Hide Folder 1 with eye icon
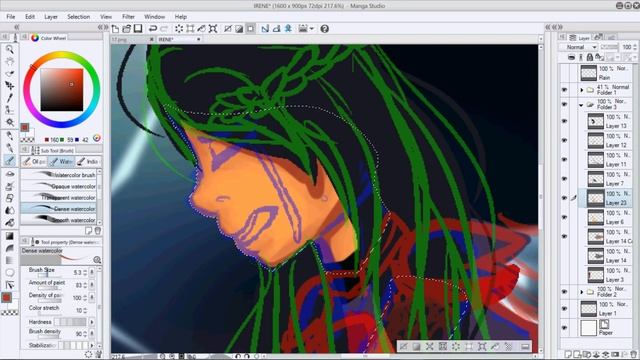The width and height of the screenshot is (640, 360). [x=564, y=89]
